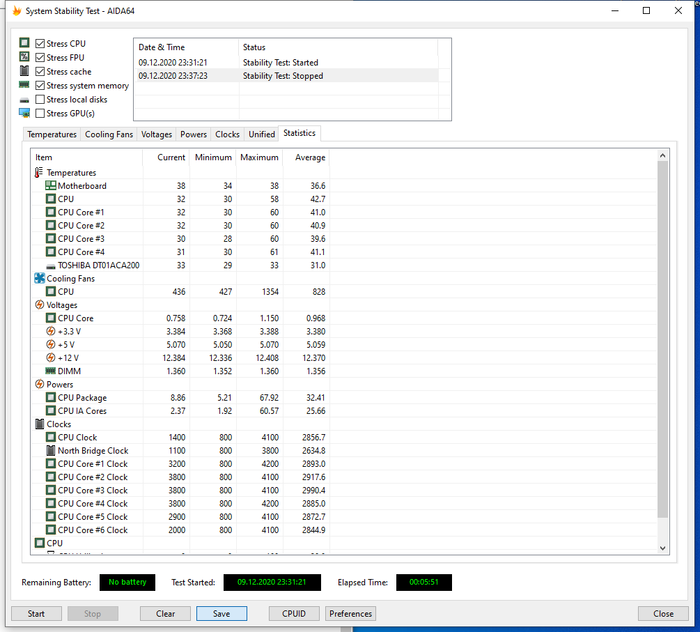
Task: Click the lightning icon of Powers group
Action: 39,384
